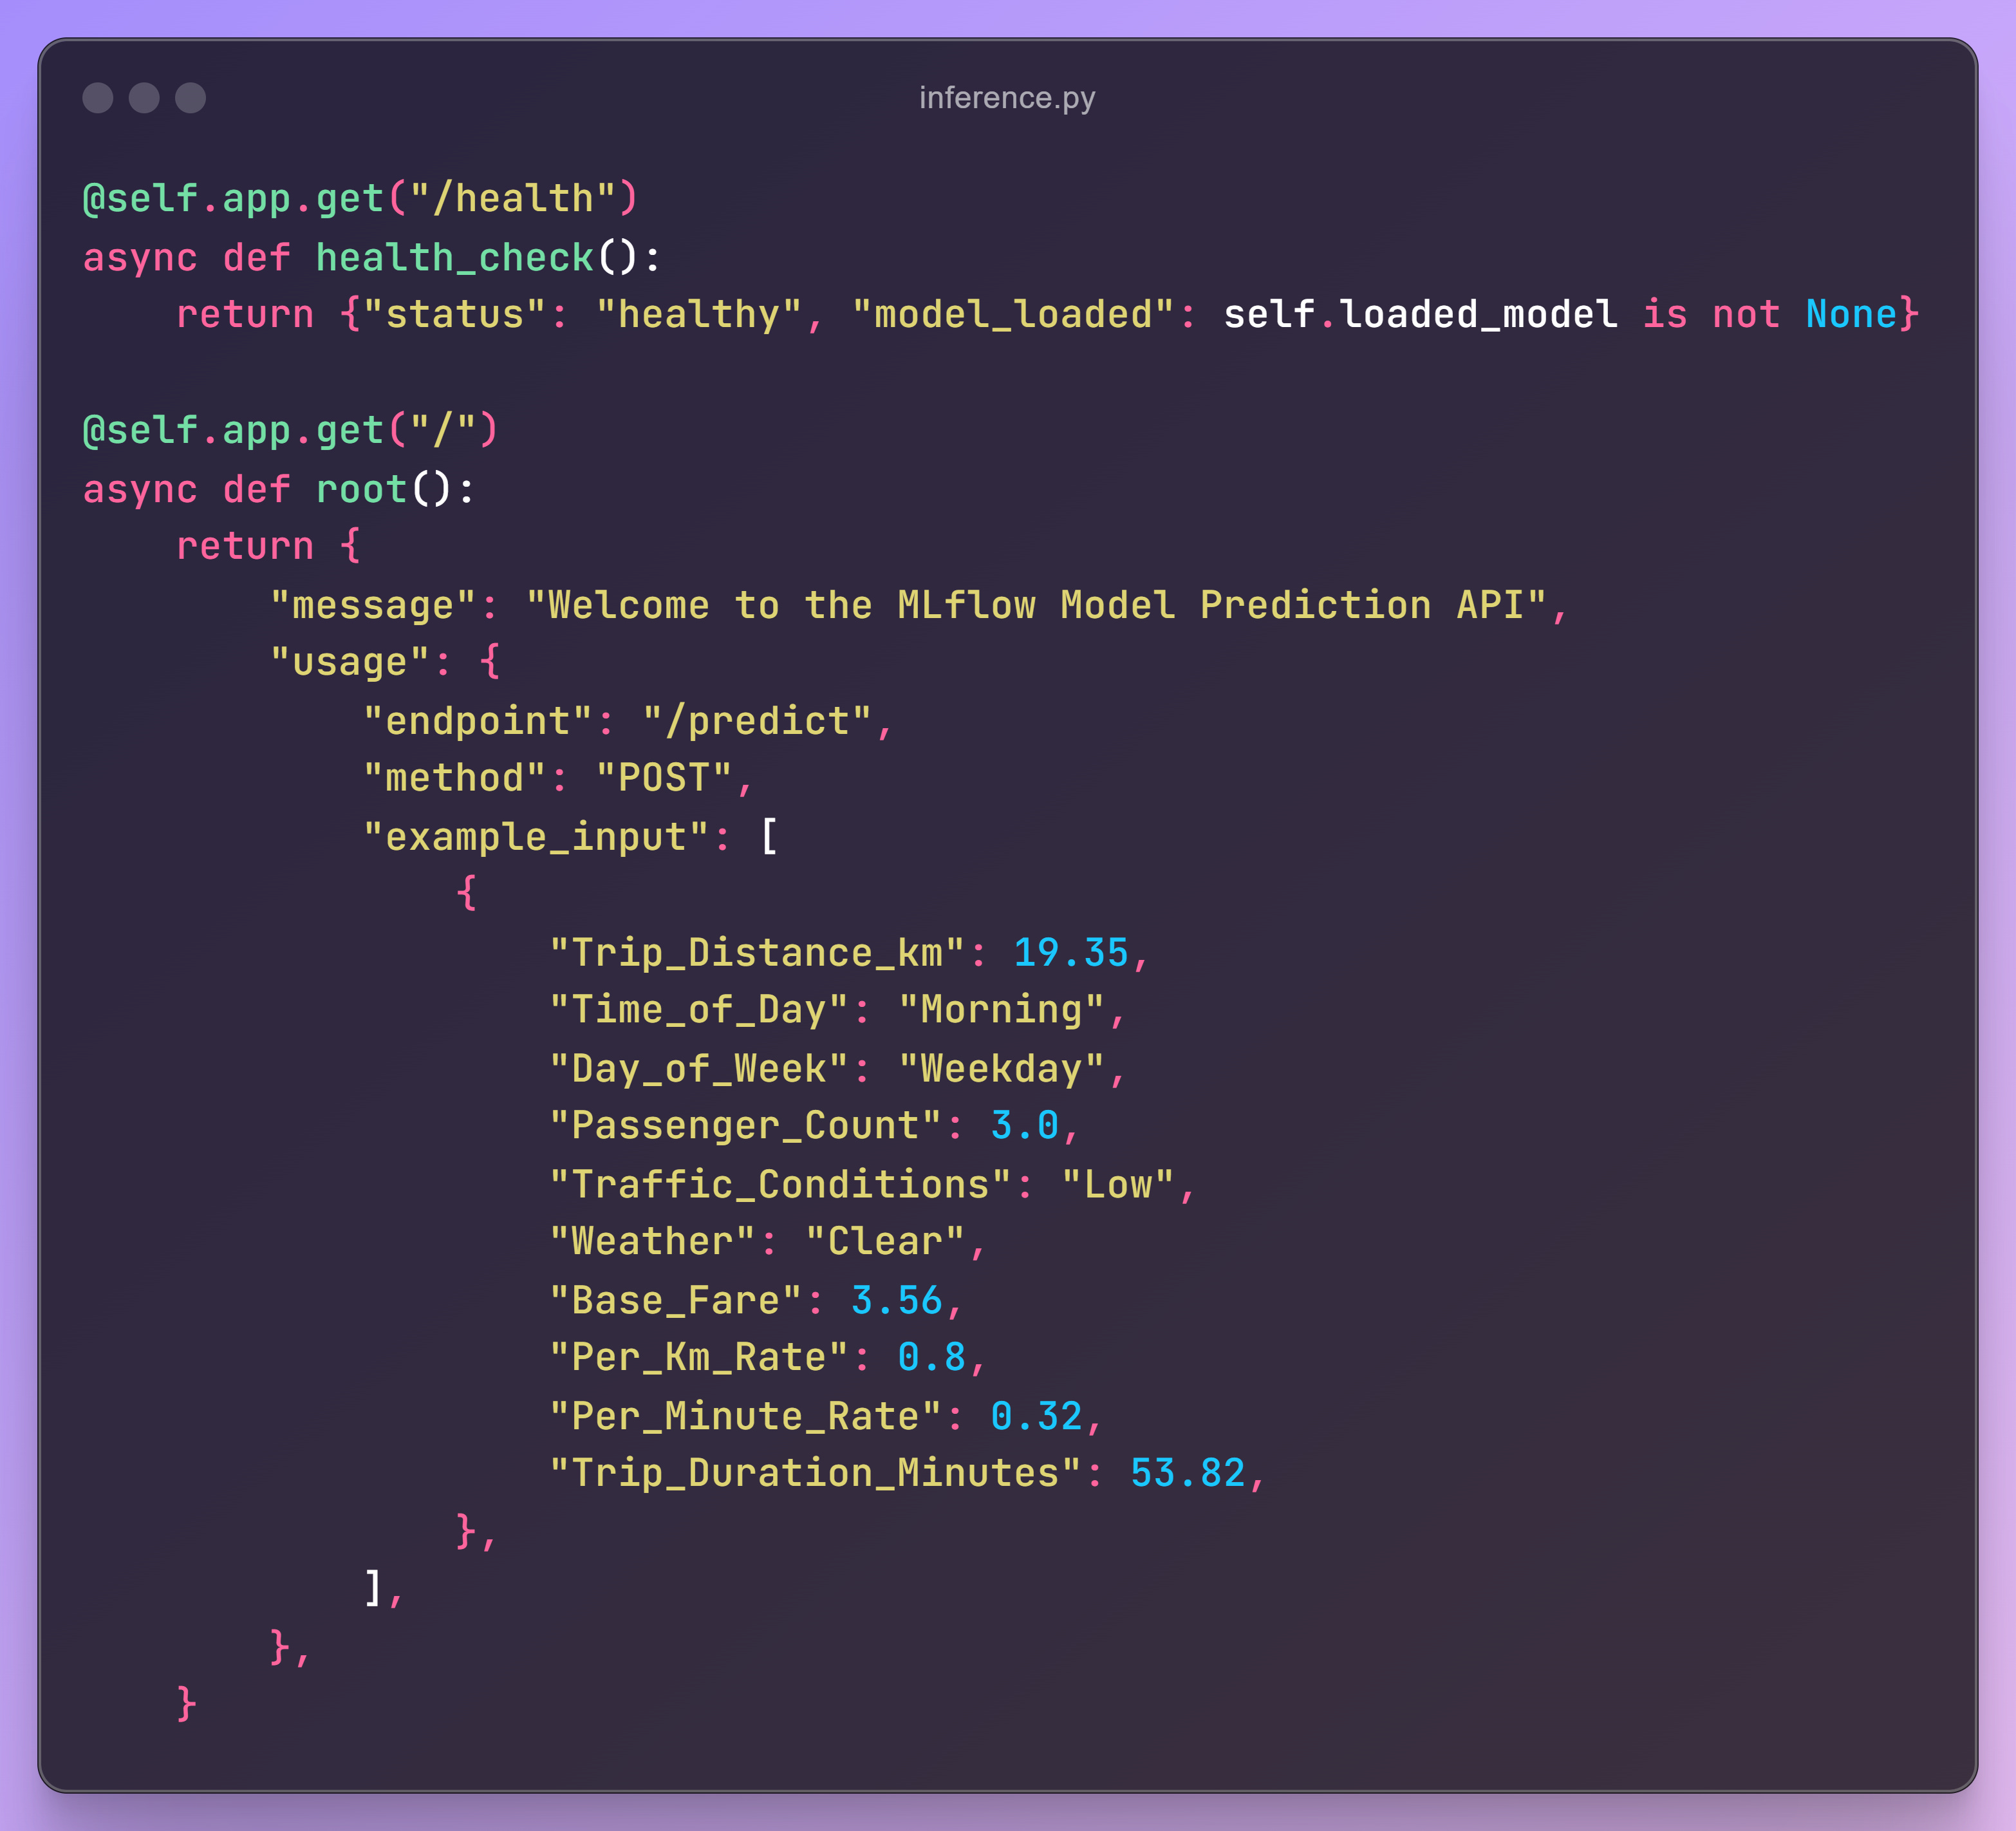Click the "message" dictionary key
2016x1831 pixels.
coord(373,606)
